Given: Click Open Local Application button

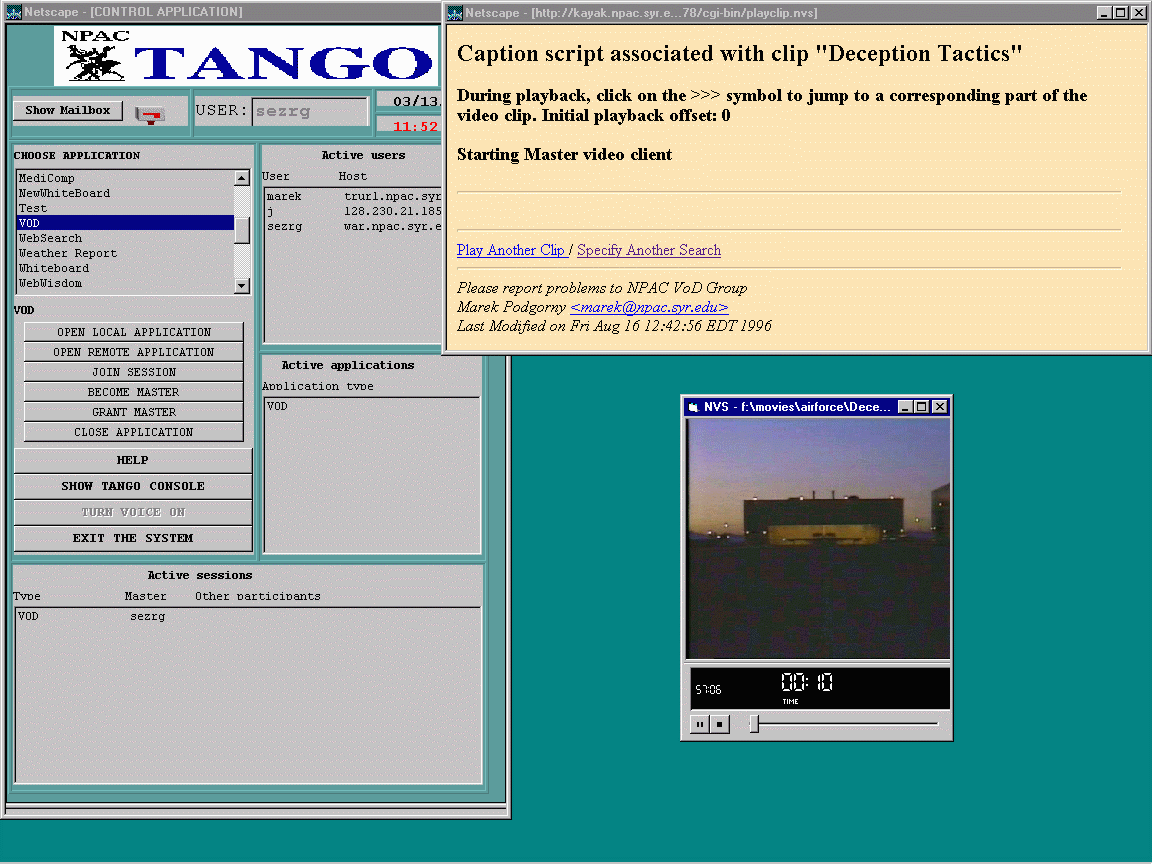Looking at the screenshot, I should coord(134,332).
